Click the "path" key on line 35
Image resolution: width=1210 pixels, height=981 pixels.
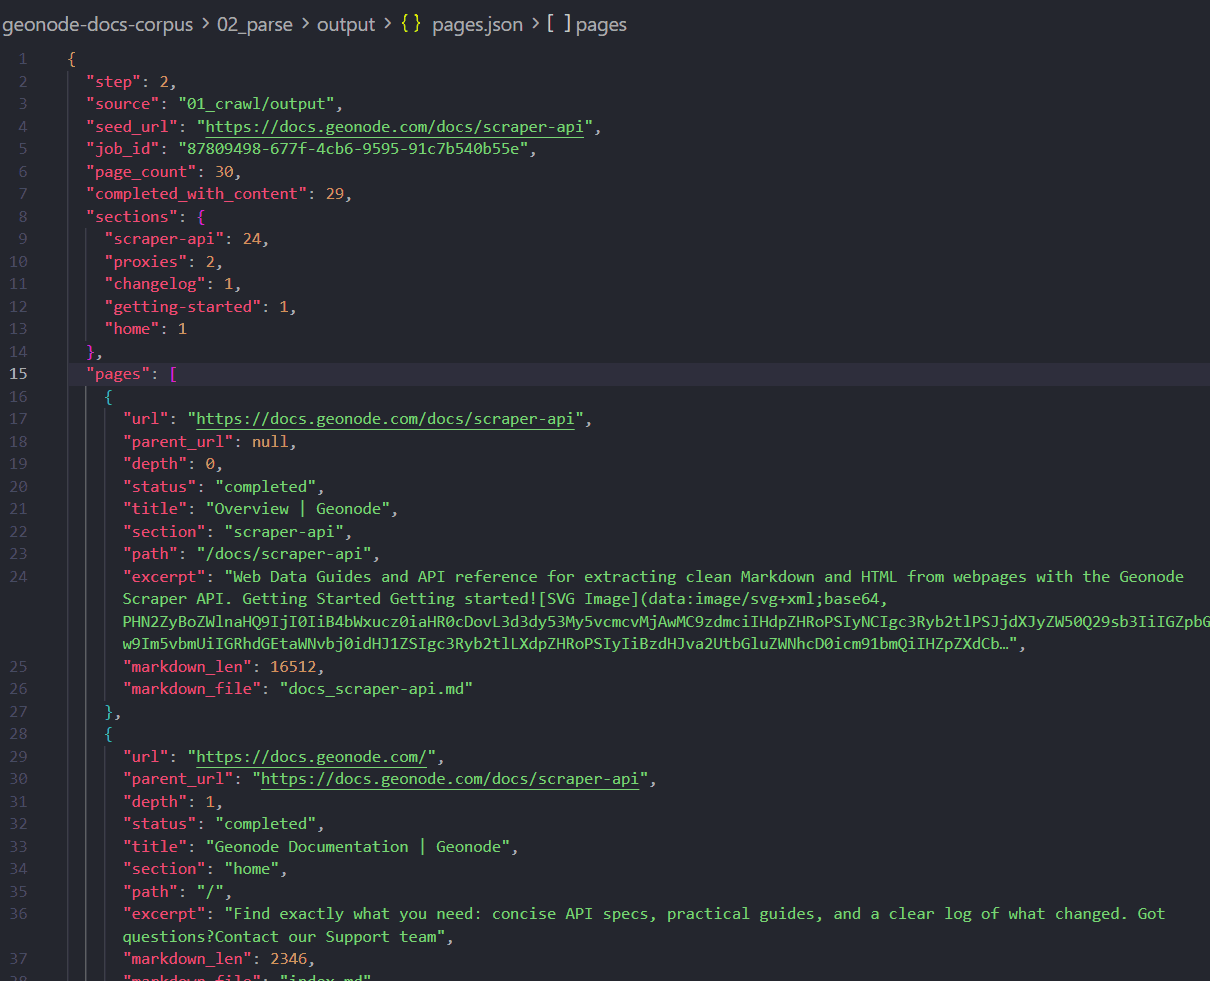point(150,892)
